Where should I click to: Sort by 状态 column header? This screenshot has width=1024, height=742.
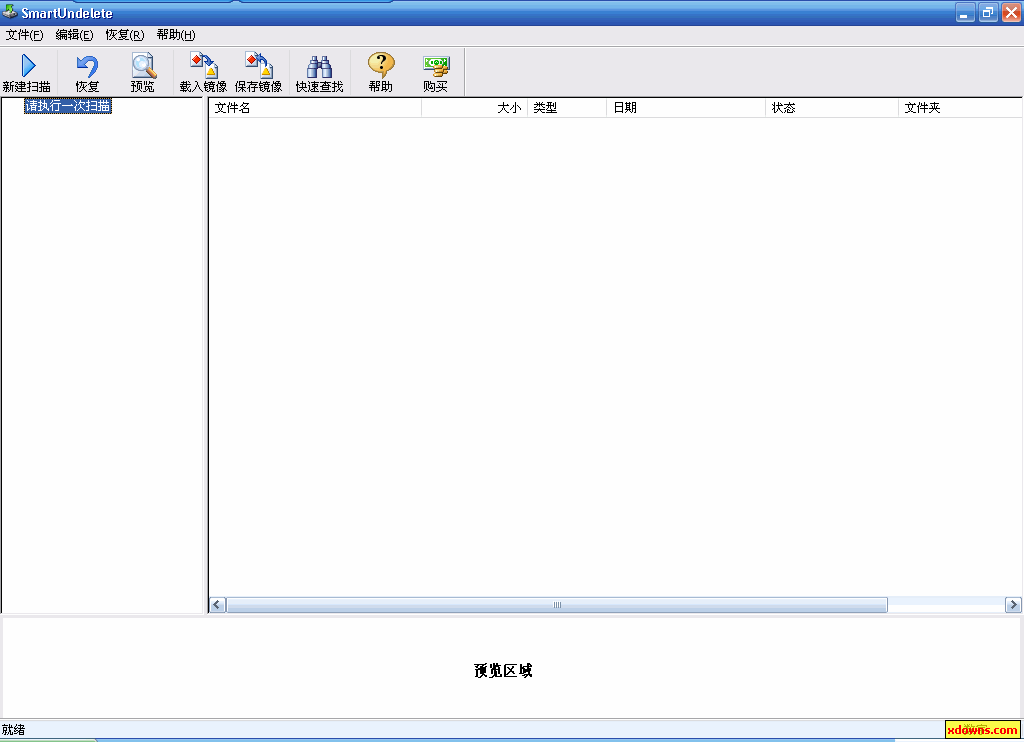[831, 108]
